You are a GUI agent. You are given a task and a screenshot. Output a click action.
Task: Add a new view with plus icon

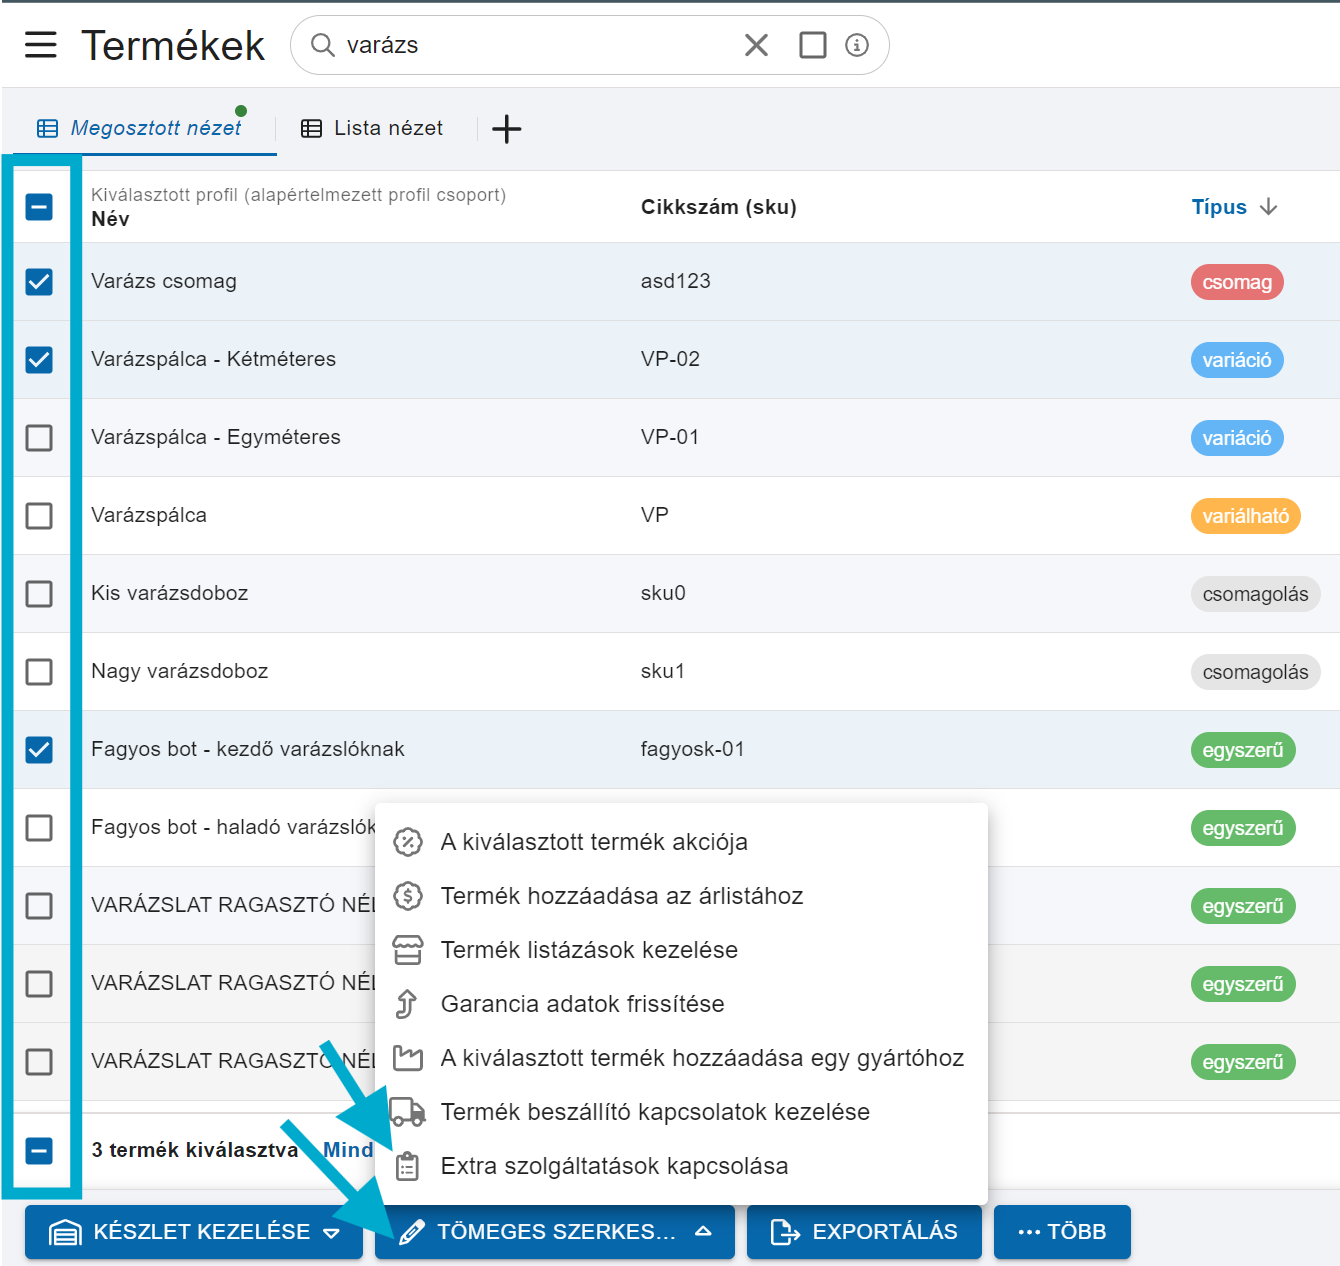click(507, 129)
